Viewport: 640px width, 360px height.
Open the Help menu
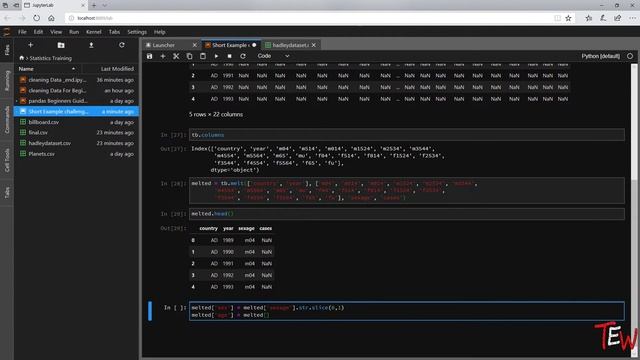tap(160, 32)
